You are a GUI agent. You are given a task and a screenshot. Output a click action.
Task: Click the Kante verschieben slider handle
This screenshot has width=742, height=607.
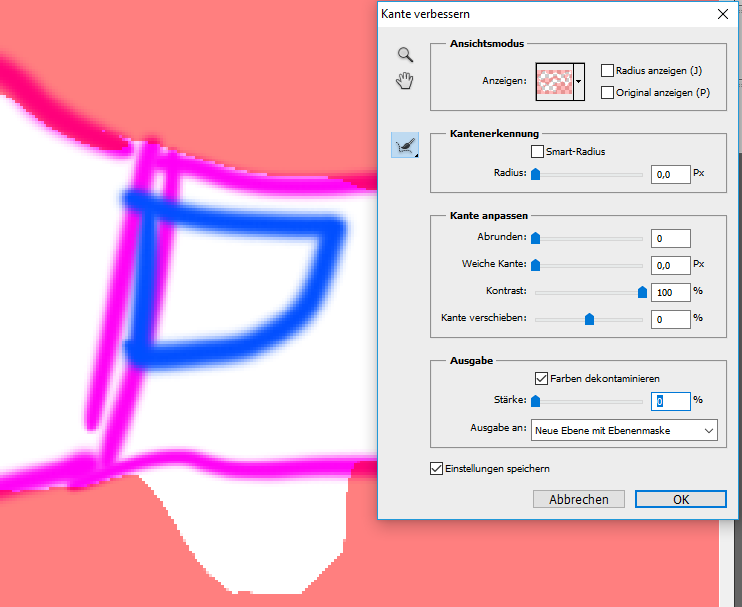pyautogui.click(x=589, y=319)
